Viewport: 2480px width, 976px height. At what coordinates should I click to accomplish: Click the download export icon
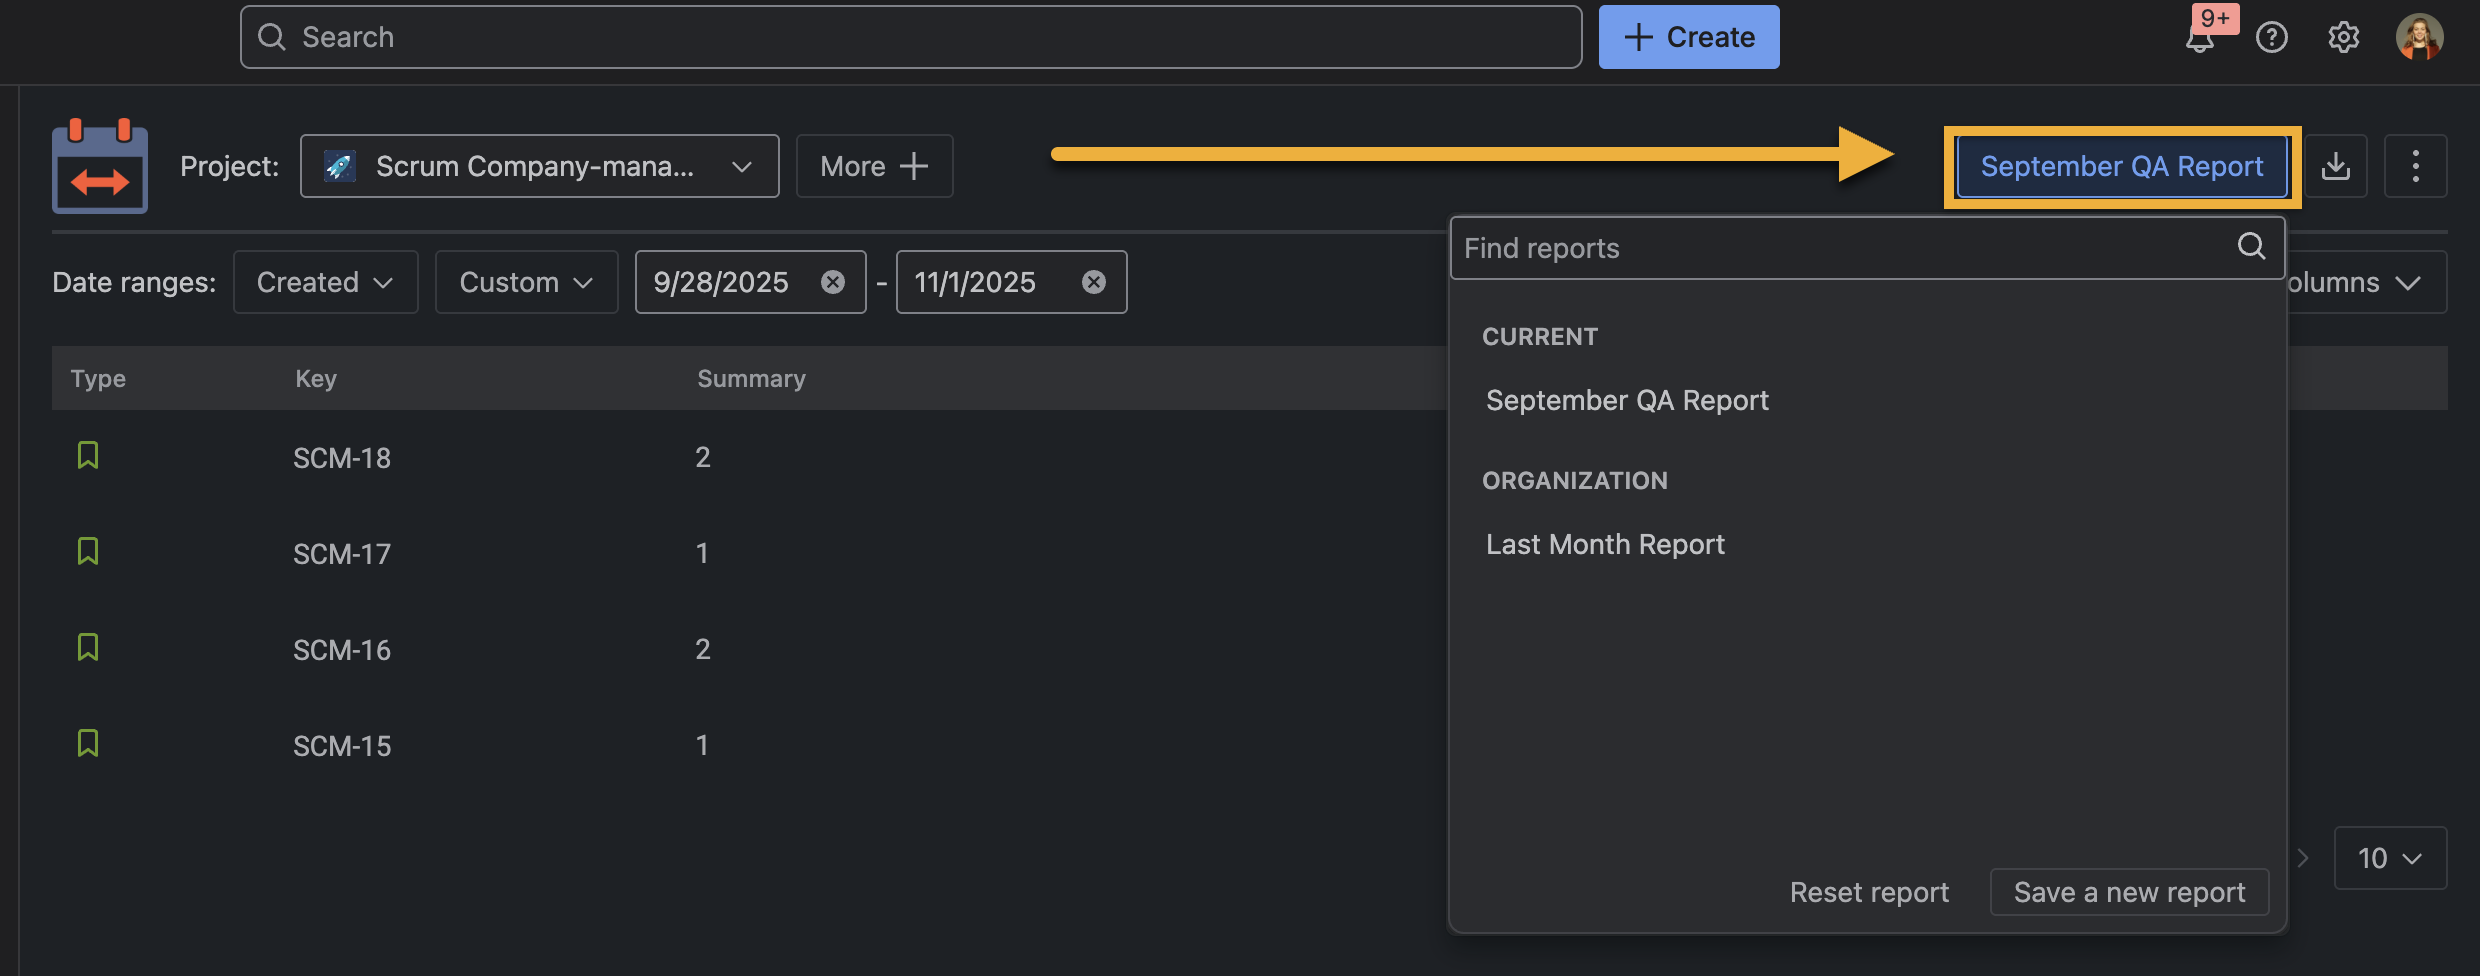(x=2336, y=166)
